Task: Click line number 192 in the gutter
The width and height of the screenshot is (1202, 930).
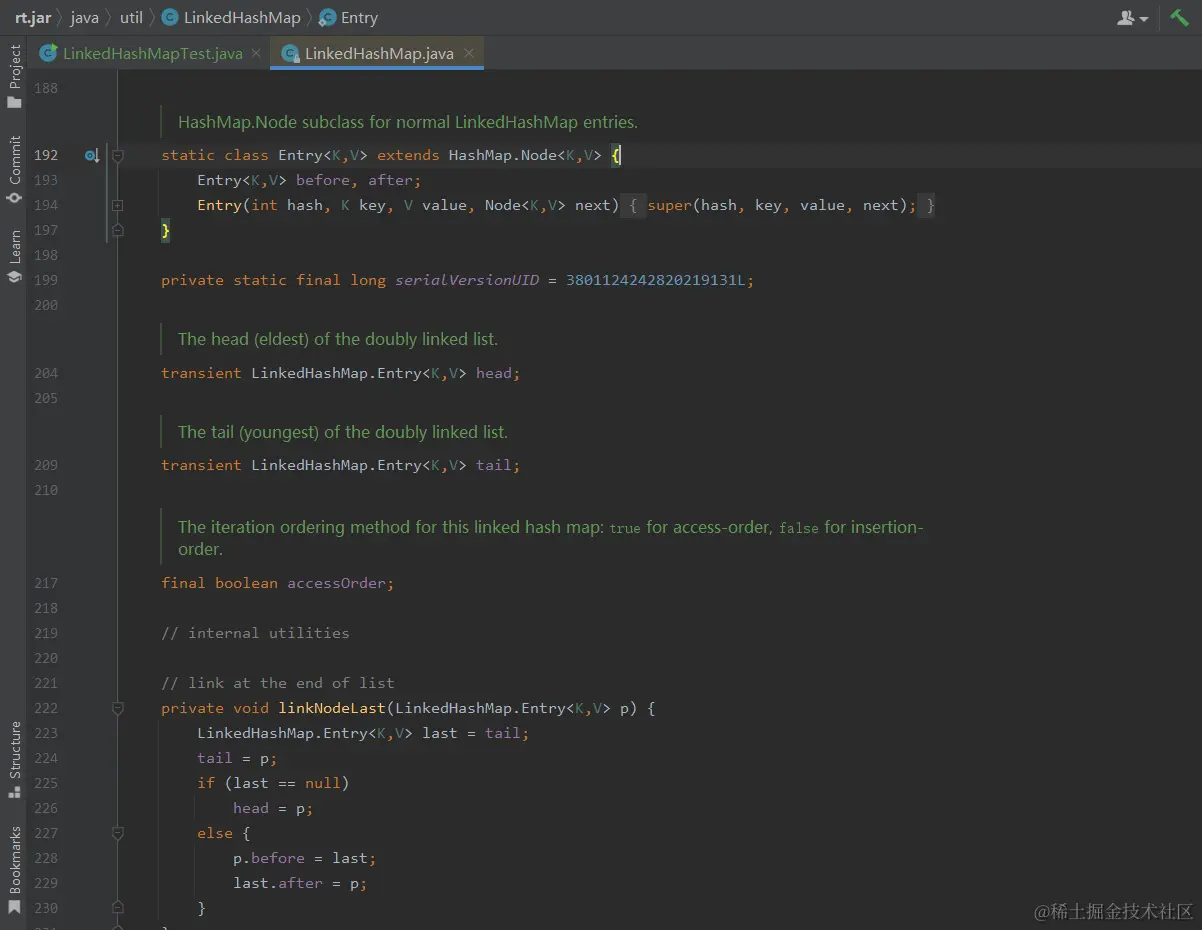Action: [46, 155]
